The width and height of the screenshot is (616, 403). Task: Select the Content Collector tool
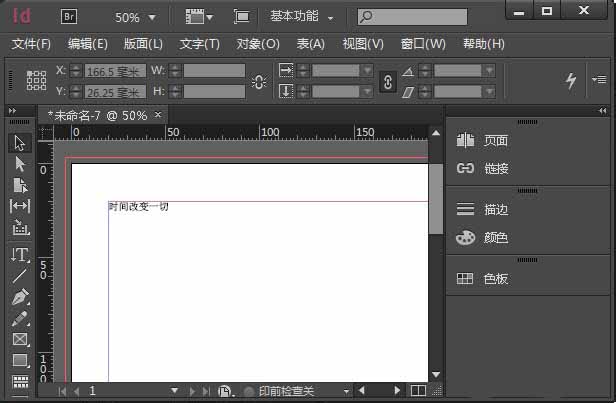[x=20, y=227]
